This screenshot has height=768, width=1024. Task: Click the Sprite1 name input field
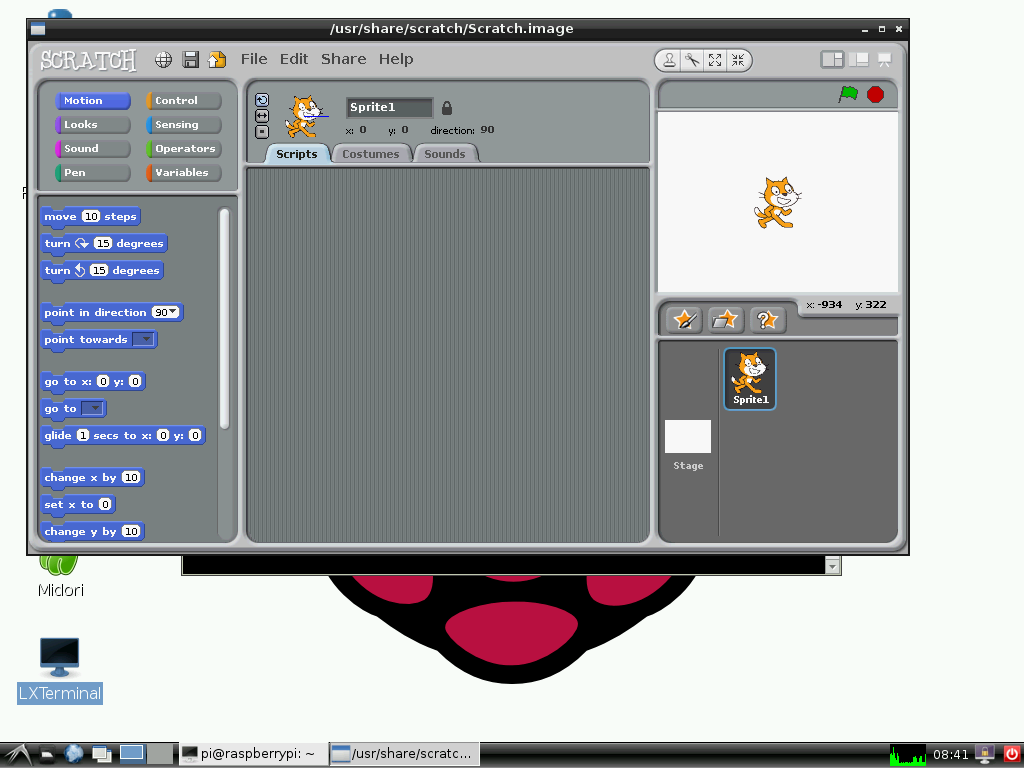tap(389, 108)
